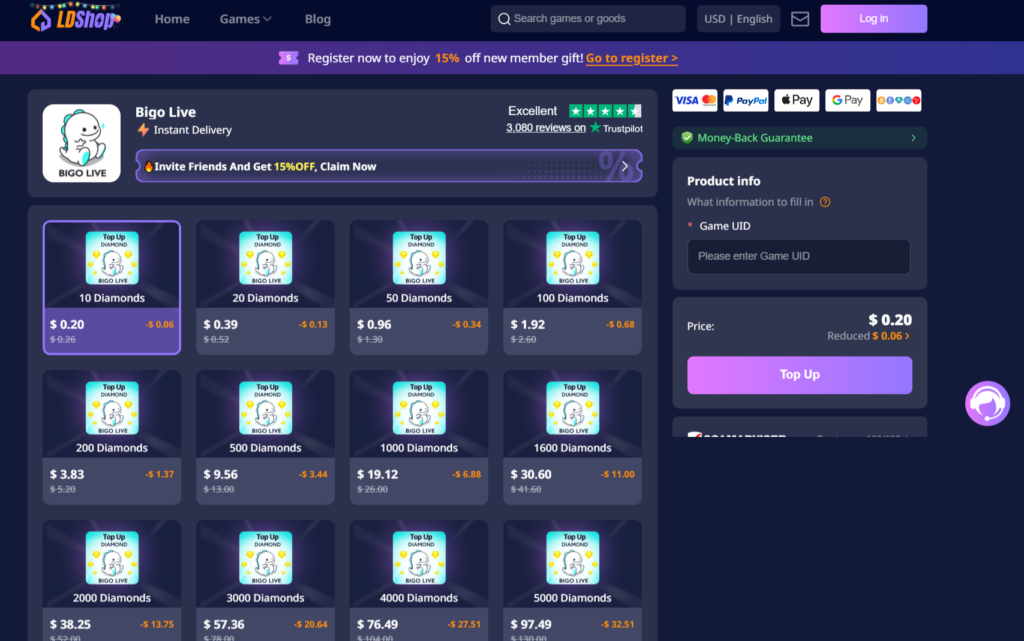This screenshot has width=1024, height=641.
Task: Click the search magnifier icon
Action: click(504, 19)
